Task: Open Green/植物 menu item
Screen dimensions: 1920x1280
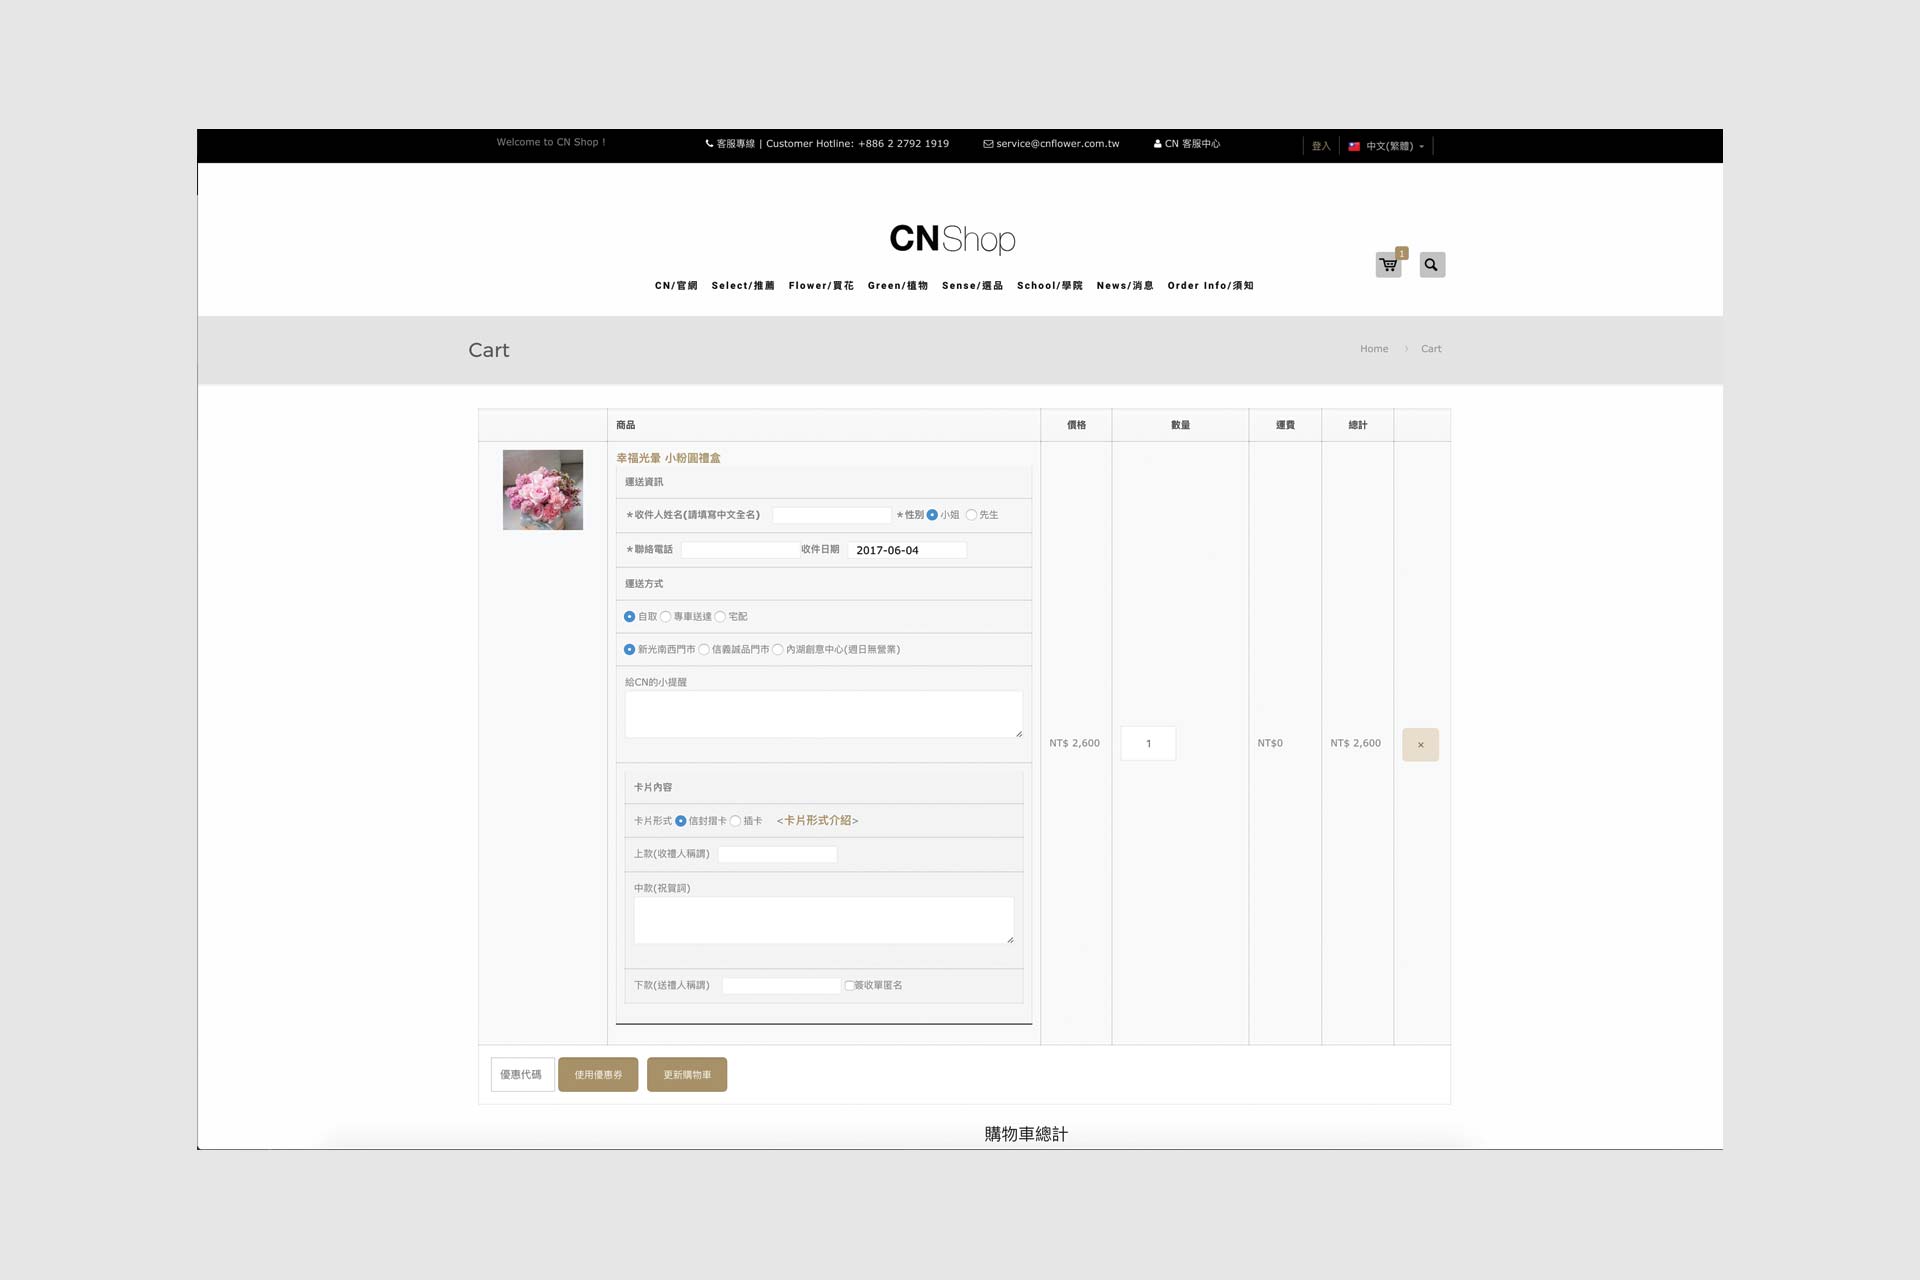Action: coord(898,286)
